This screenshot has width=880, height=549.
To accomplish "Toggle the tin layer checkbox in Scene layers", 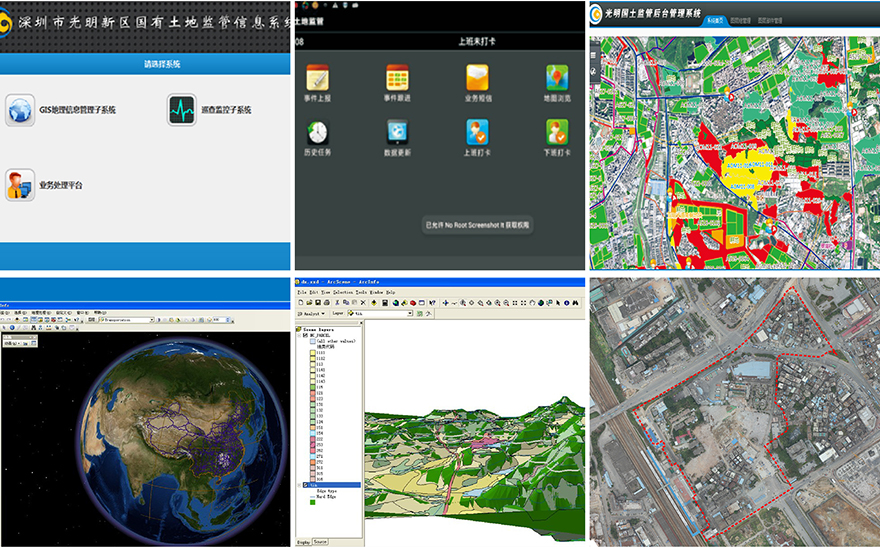I will [305, 485].
